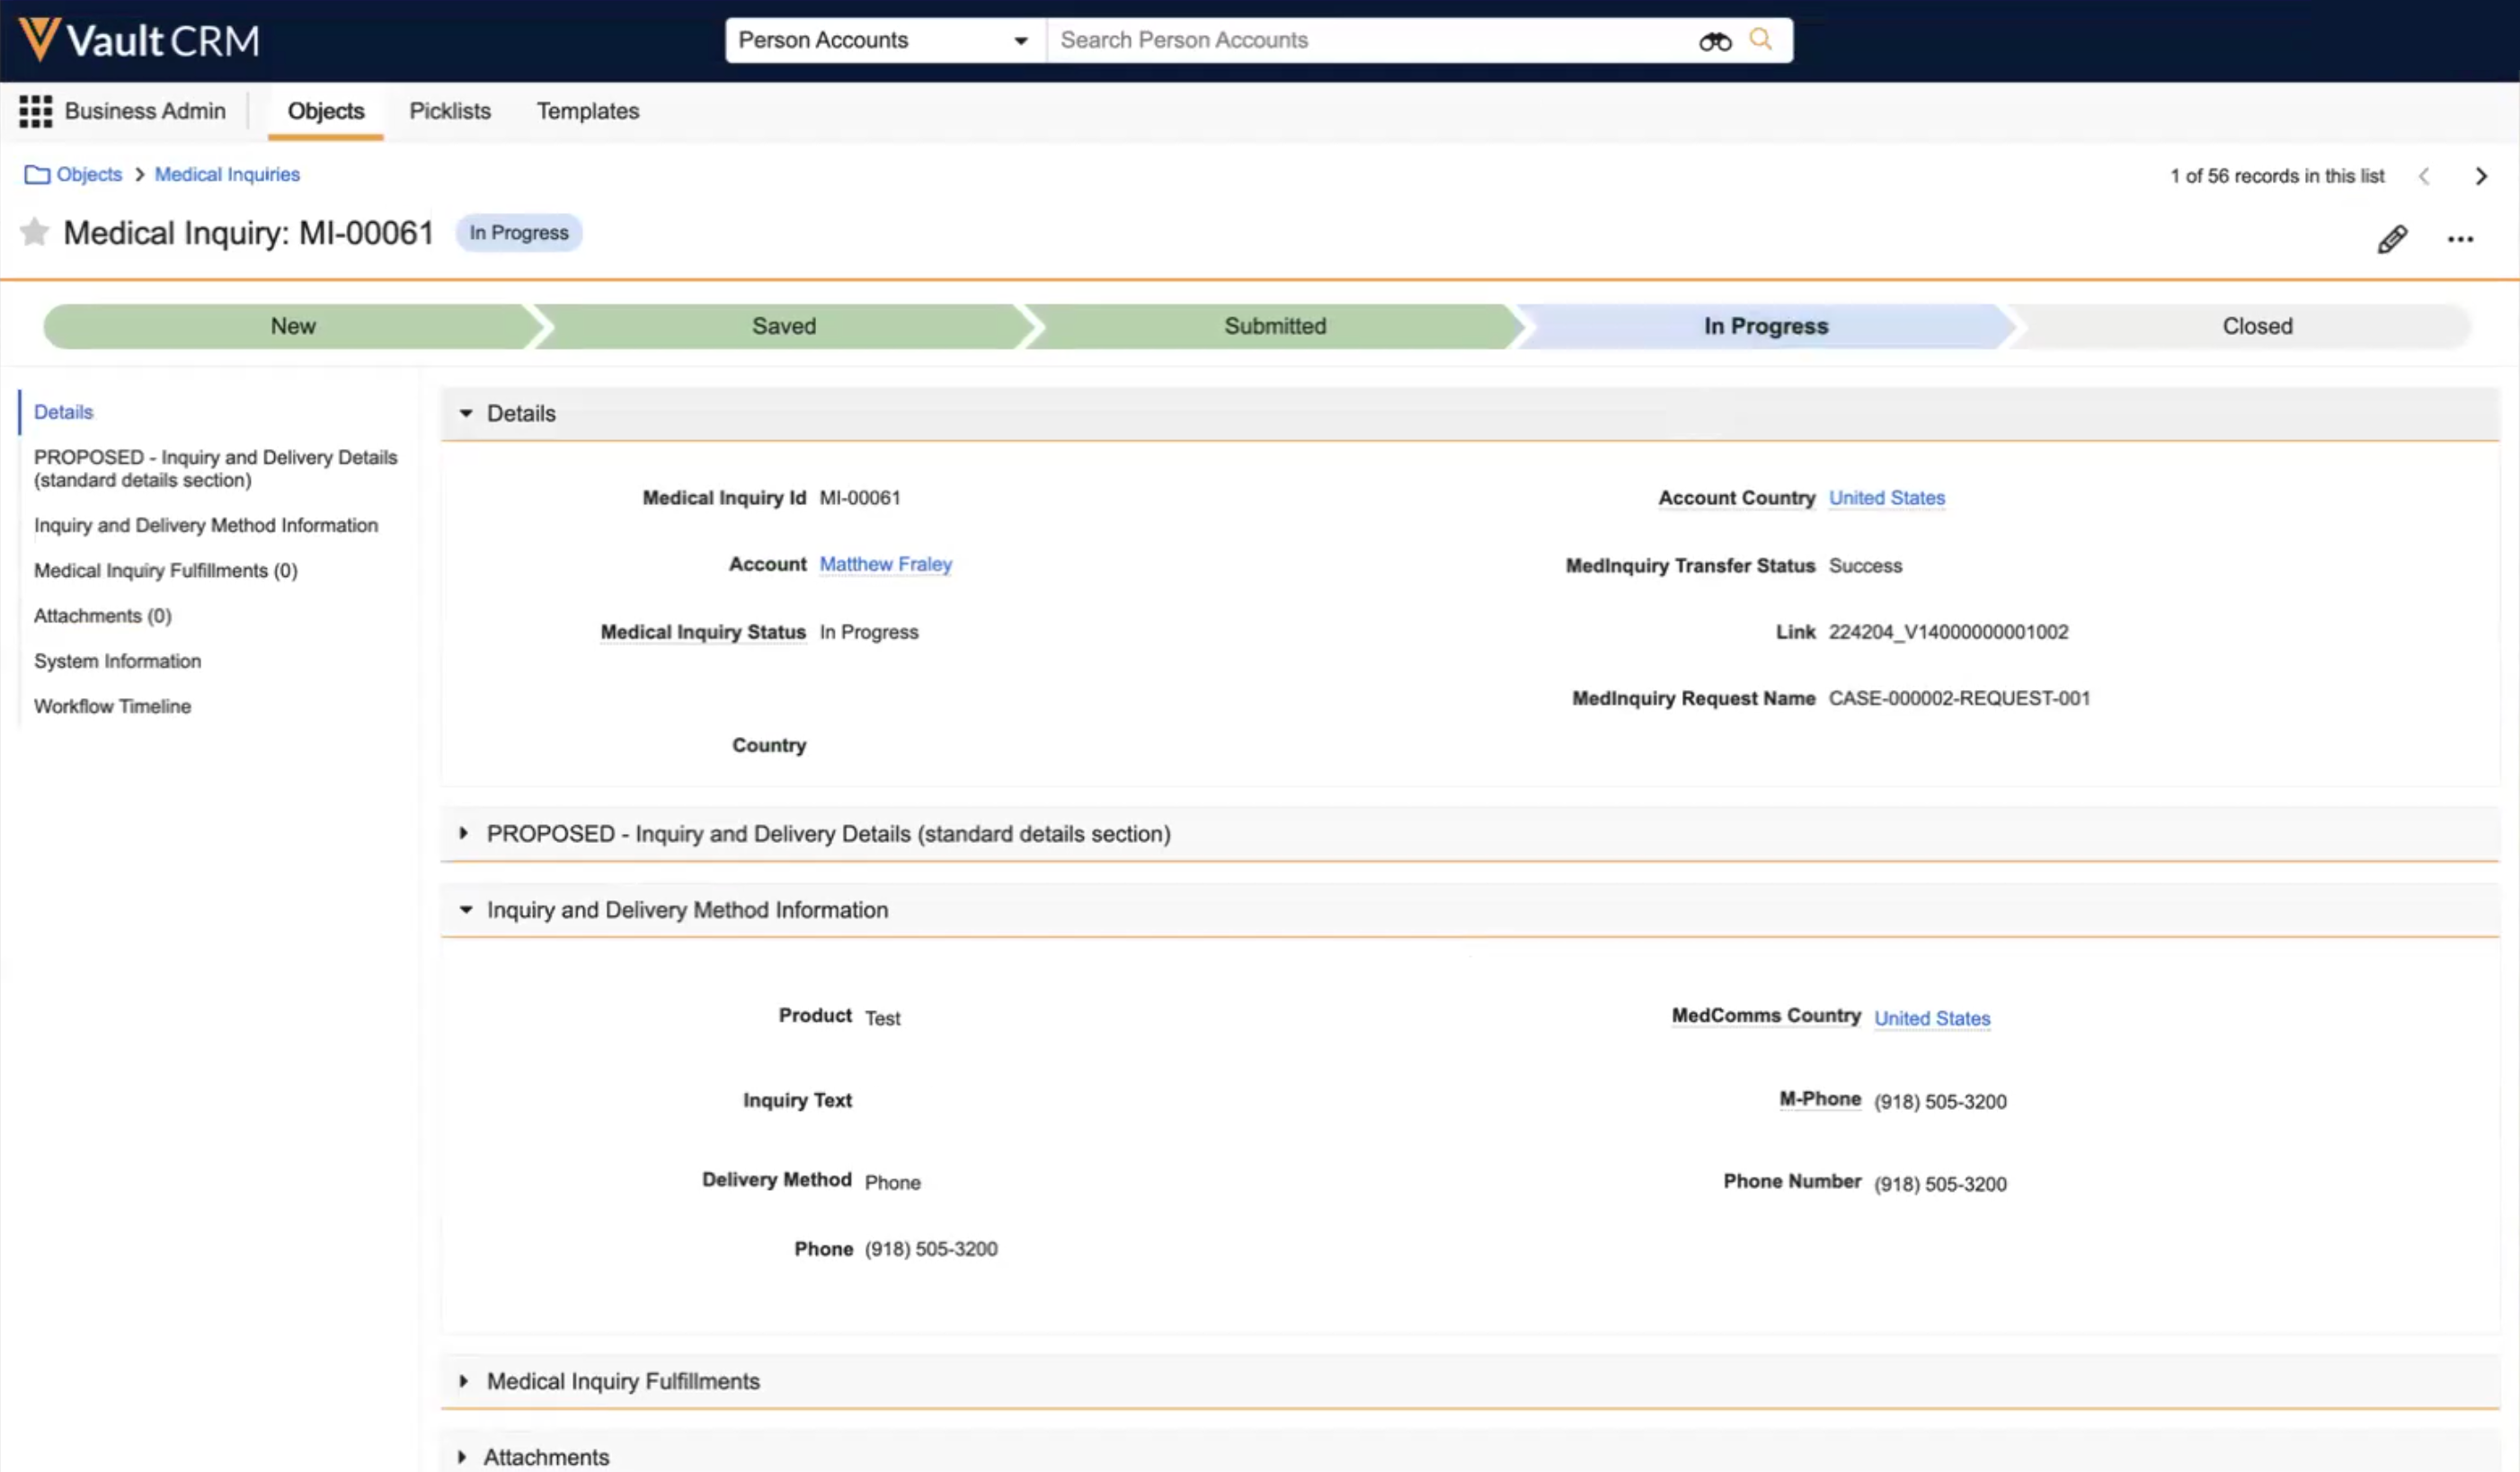The image size is (2520, 1472).
Task: Click the Medical Inquiries breadcrumb link
Action: click(x=227, y=175)
